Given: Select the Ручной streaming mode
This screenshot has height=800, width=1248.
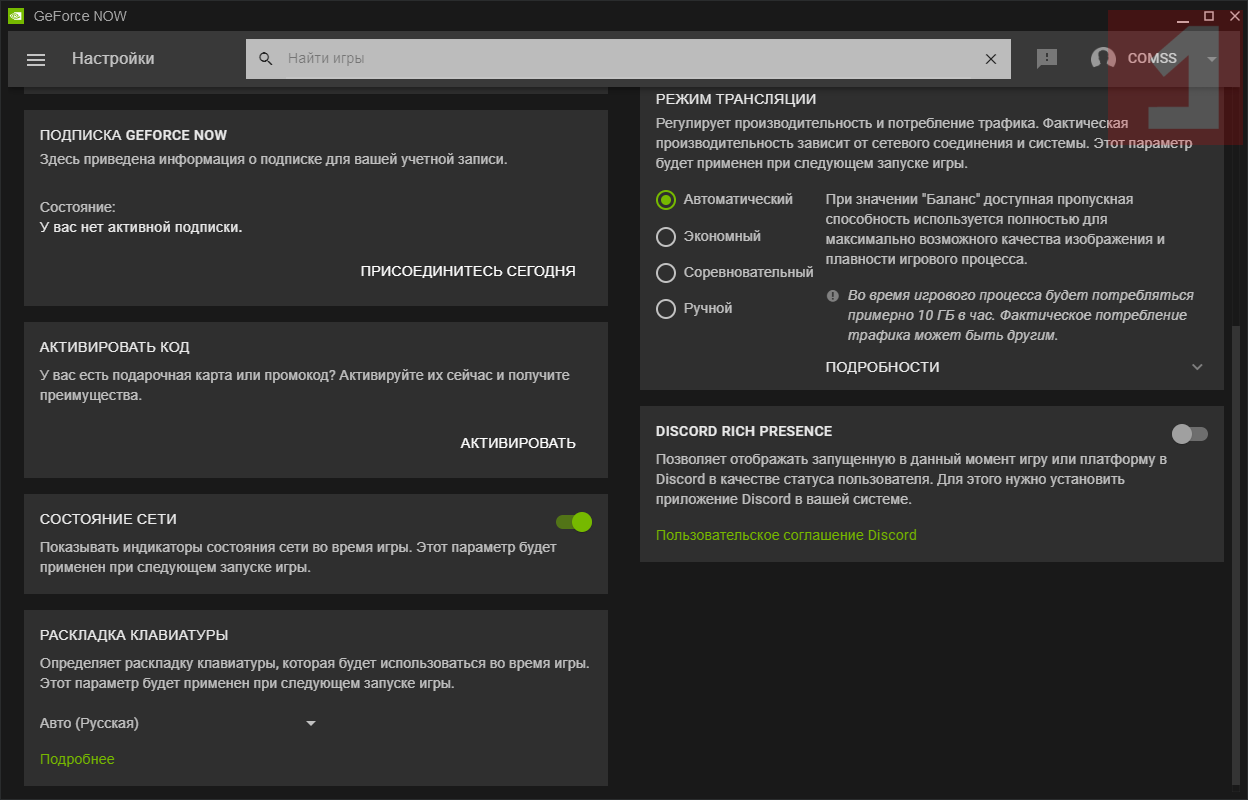Looking at the screenshot, I should point(666,309).
